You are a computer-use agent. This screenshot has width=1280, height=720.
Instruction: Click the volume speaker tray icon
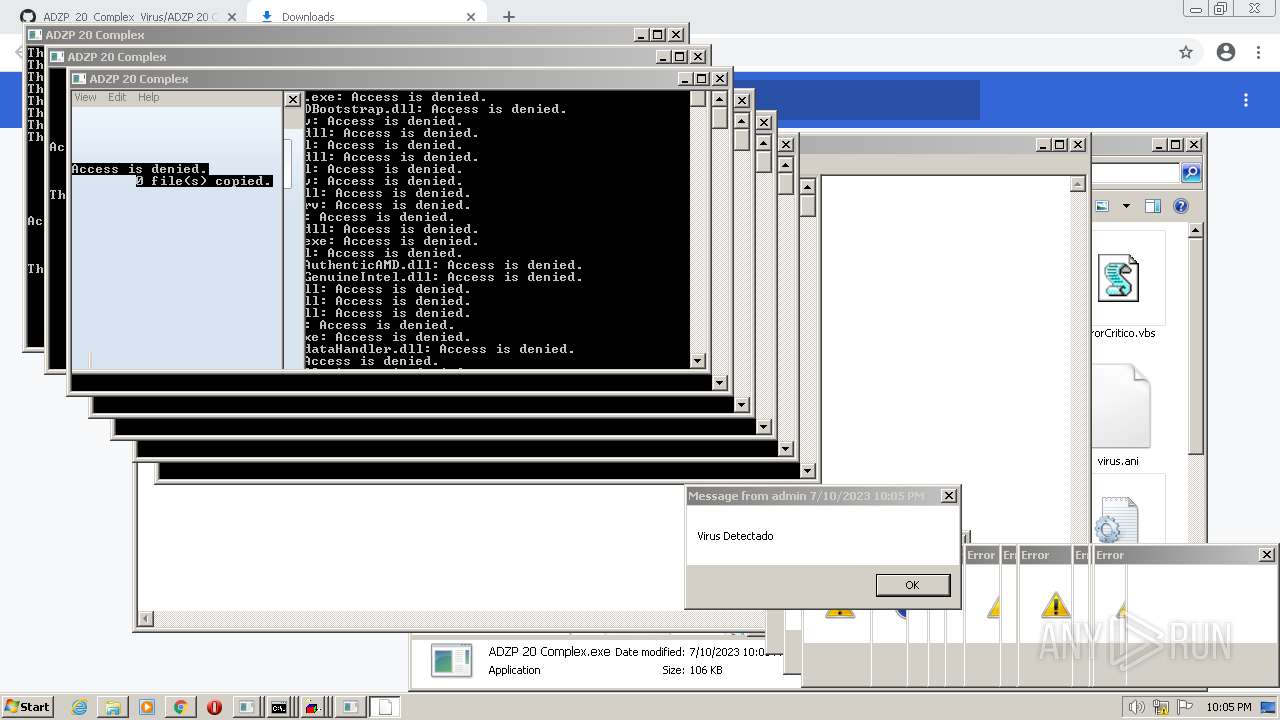click(1137, 707)
